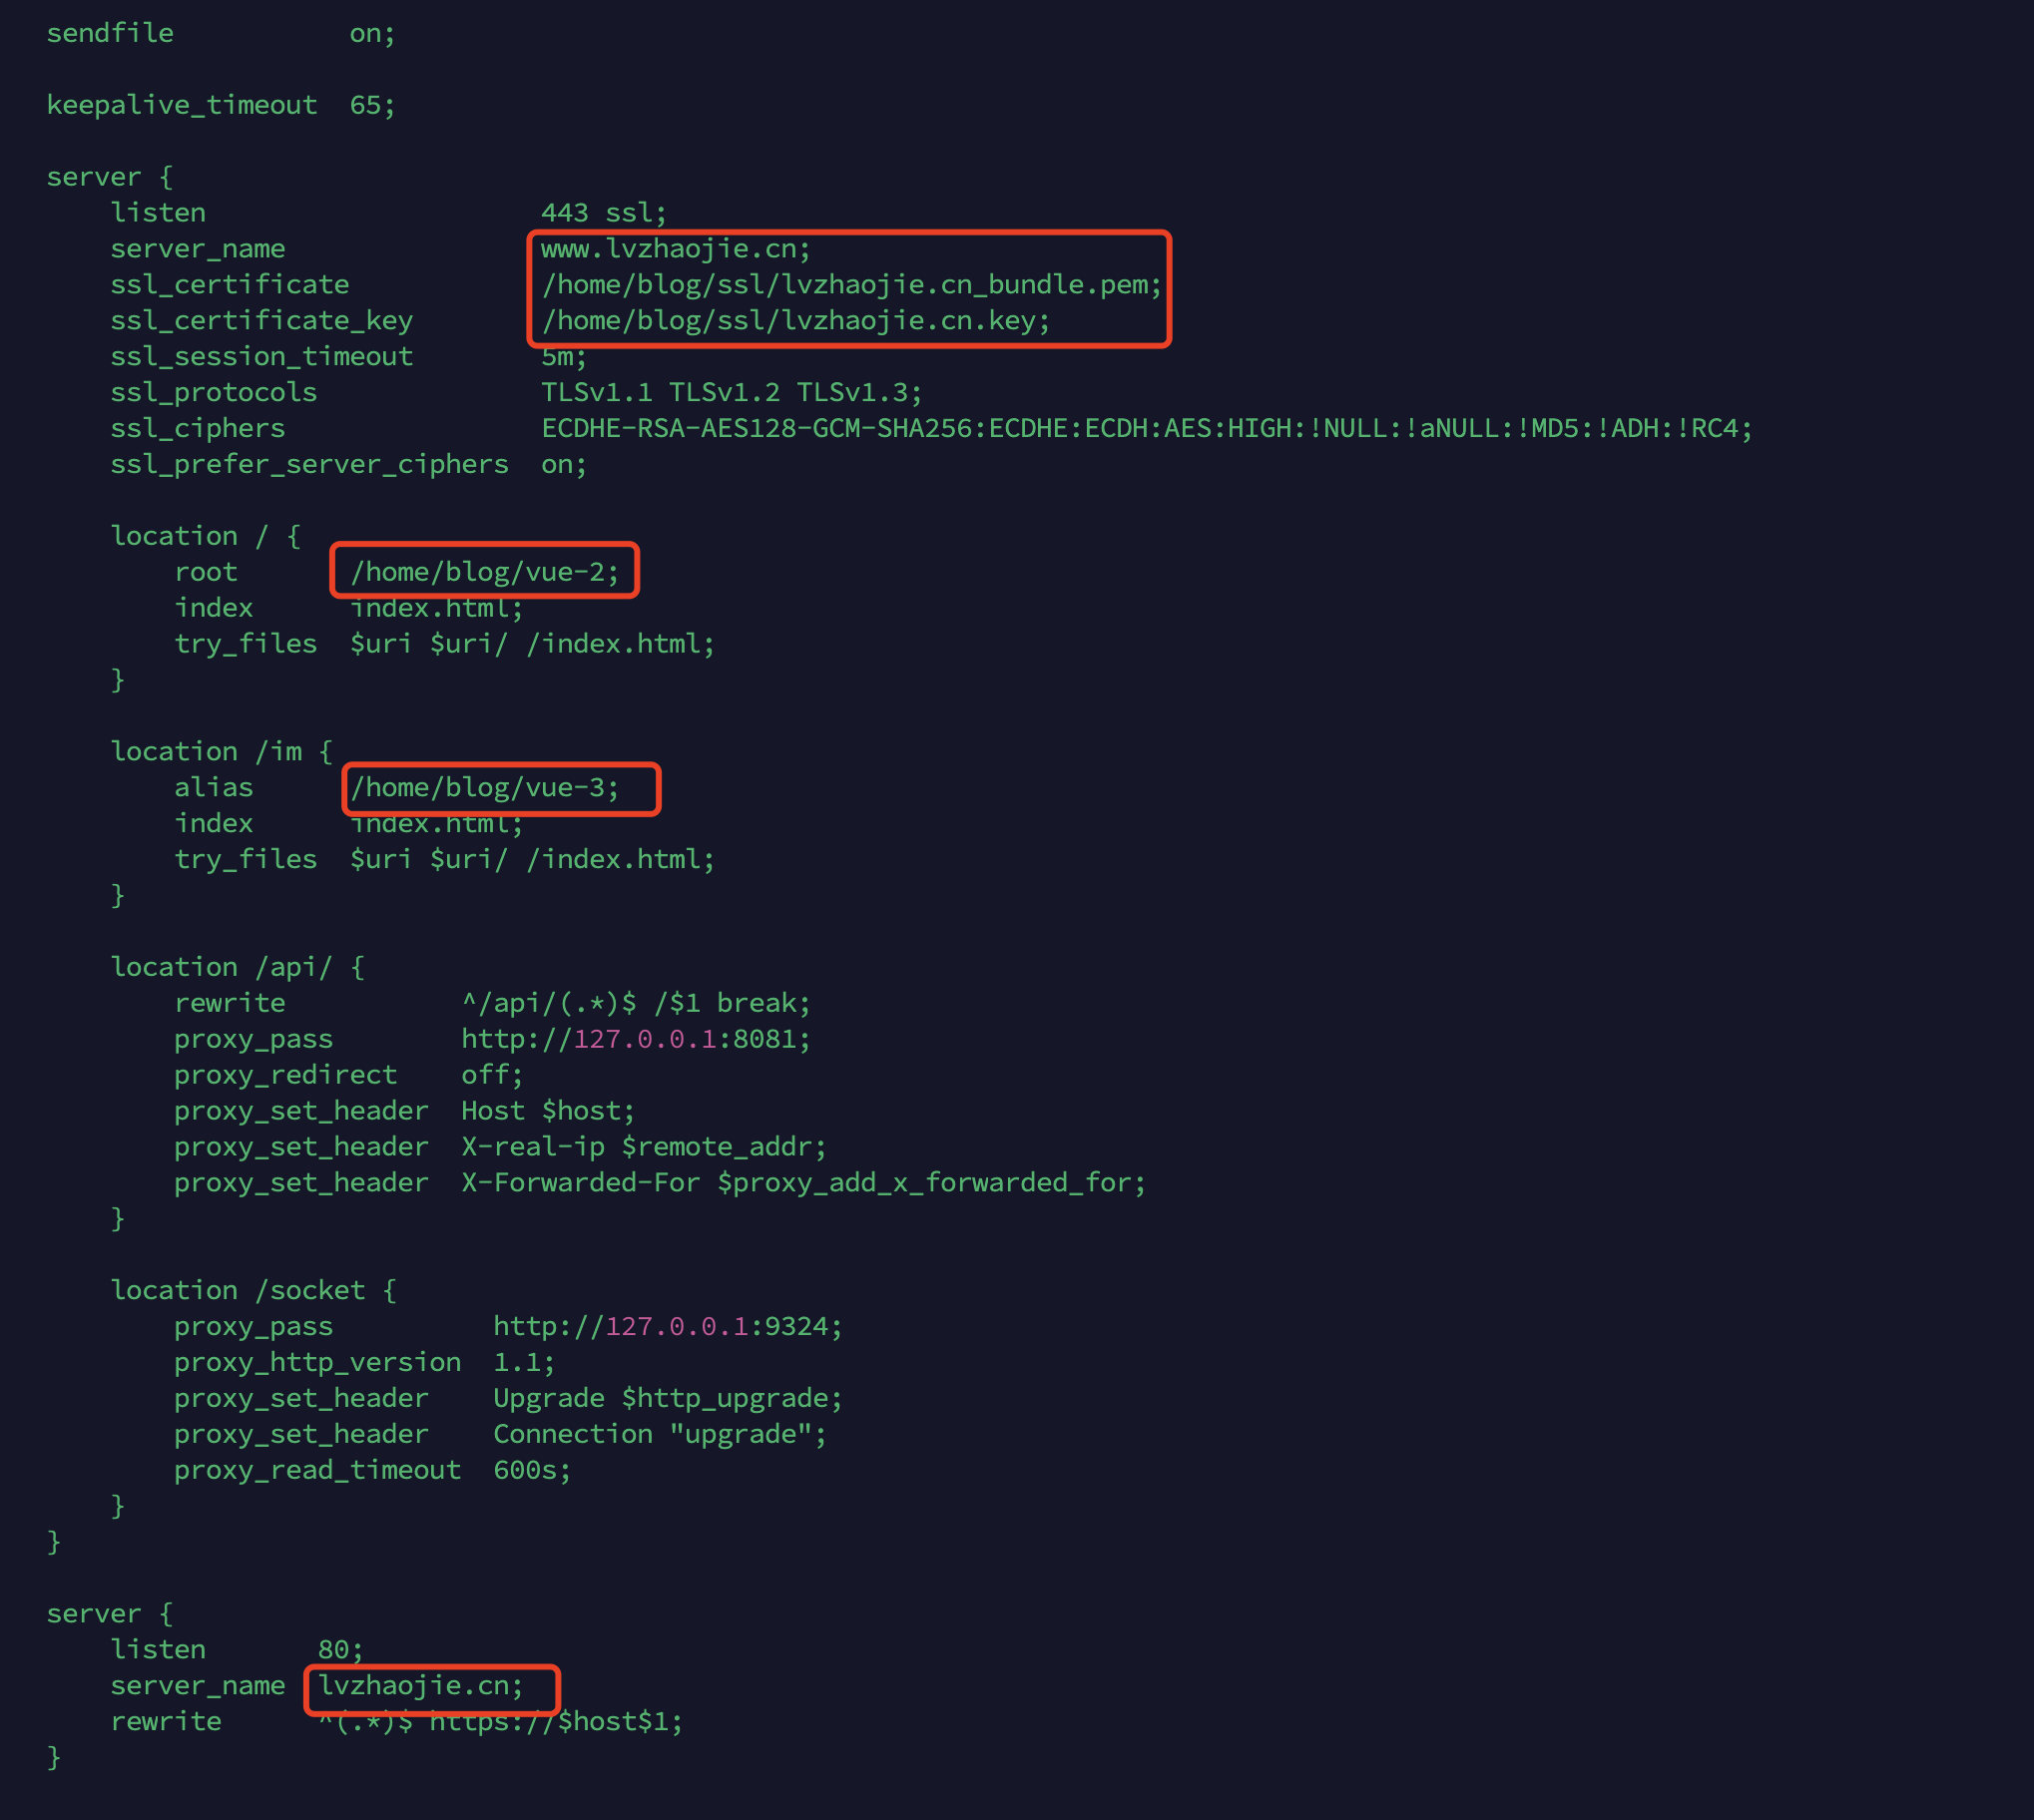Click the www.lvzhaojie.cn server name value
Image resolution: width=2034 pixels, height=1820 pixels.
675,249
